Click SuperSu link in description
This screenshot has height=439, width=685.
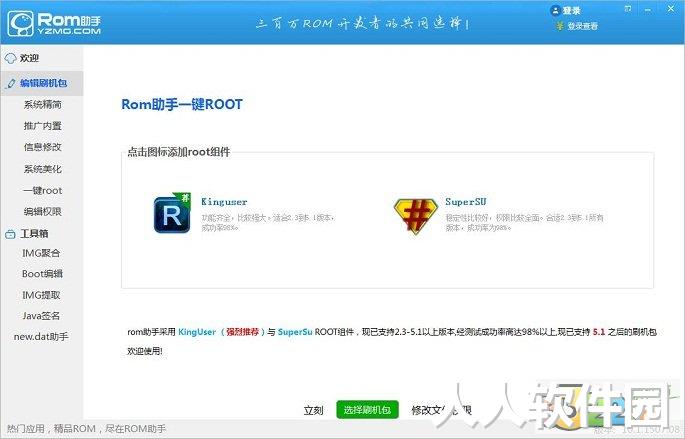(x=295, y=332)
